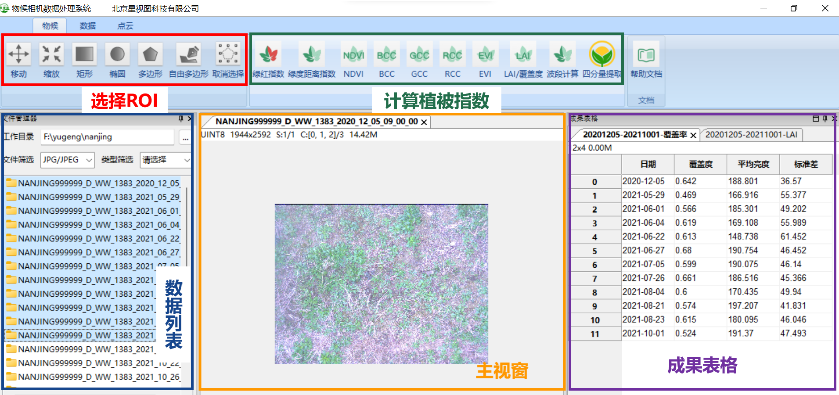Click the grass photo in main viewer
The image size is (839, 395).
coord(381,284)
